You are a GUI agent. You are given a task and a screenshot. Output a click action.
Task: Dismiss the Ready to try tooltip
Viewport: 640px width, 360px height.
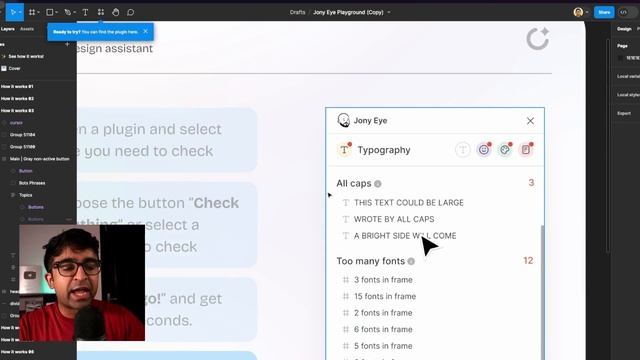click(146, 31)
